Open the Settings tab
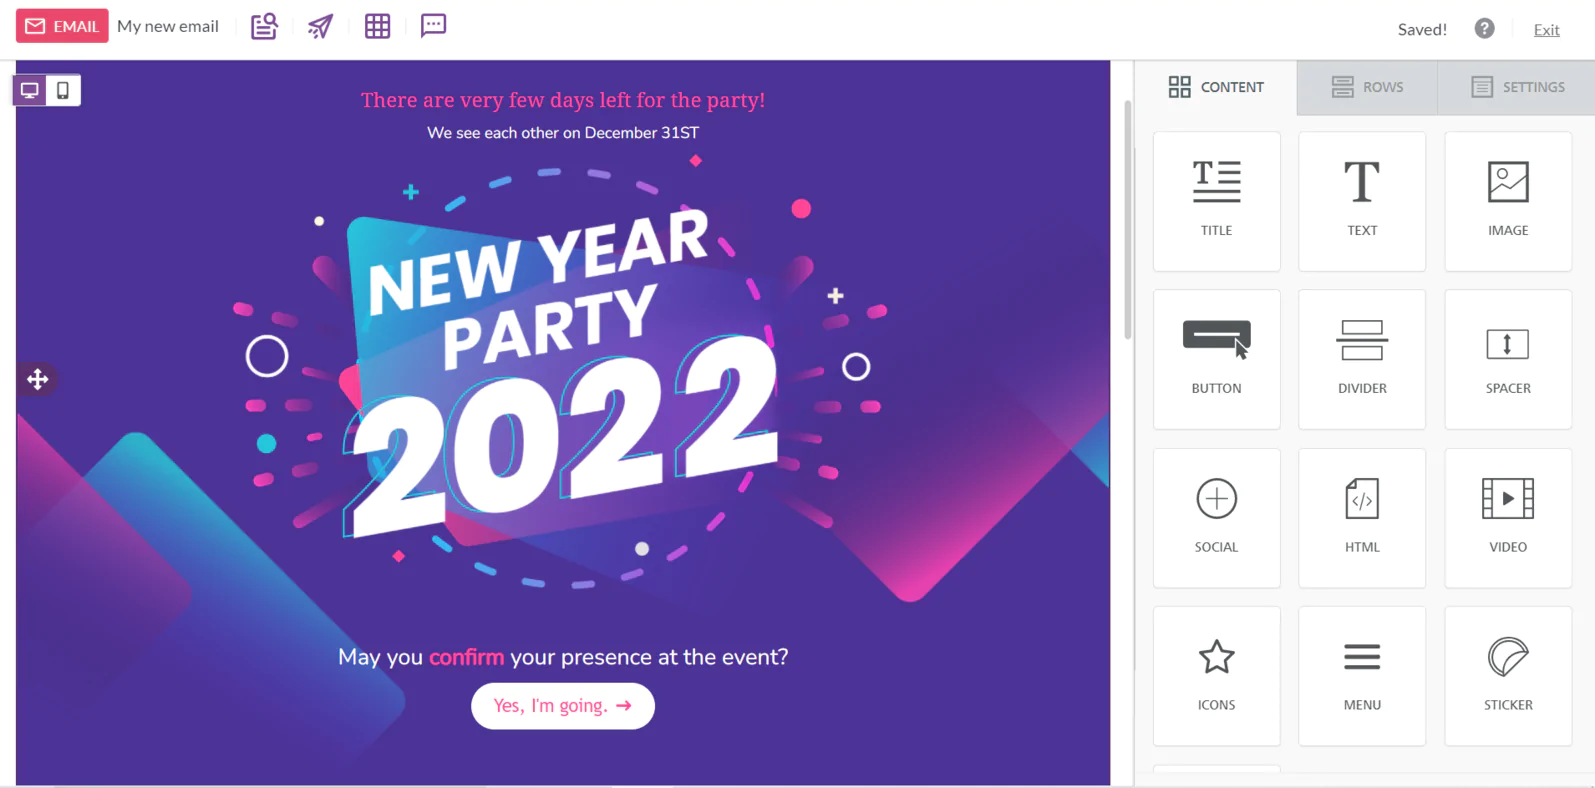This screenshot has height=788, width=1595. [1517, 87]
